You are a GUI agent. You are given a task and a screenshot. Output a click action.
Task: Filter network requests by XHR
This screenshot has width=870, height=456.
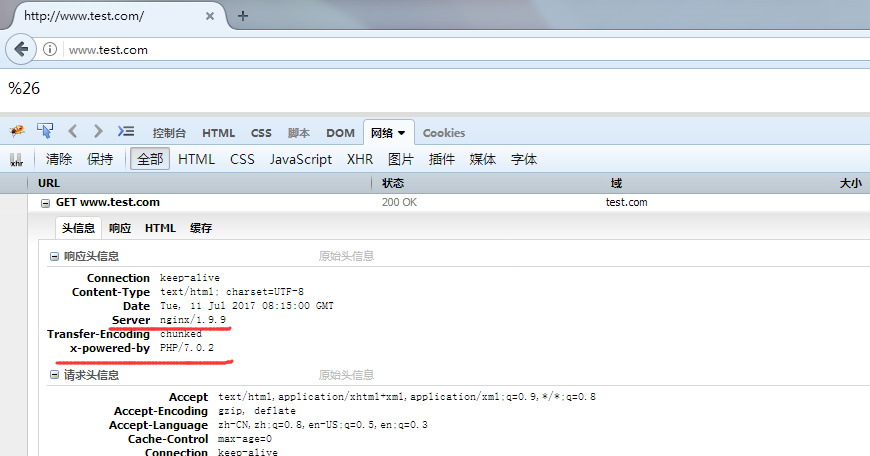(360, 159)
